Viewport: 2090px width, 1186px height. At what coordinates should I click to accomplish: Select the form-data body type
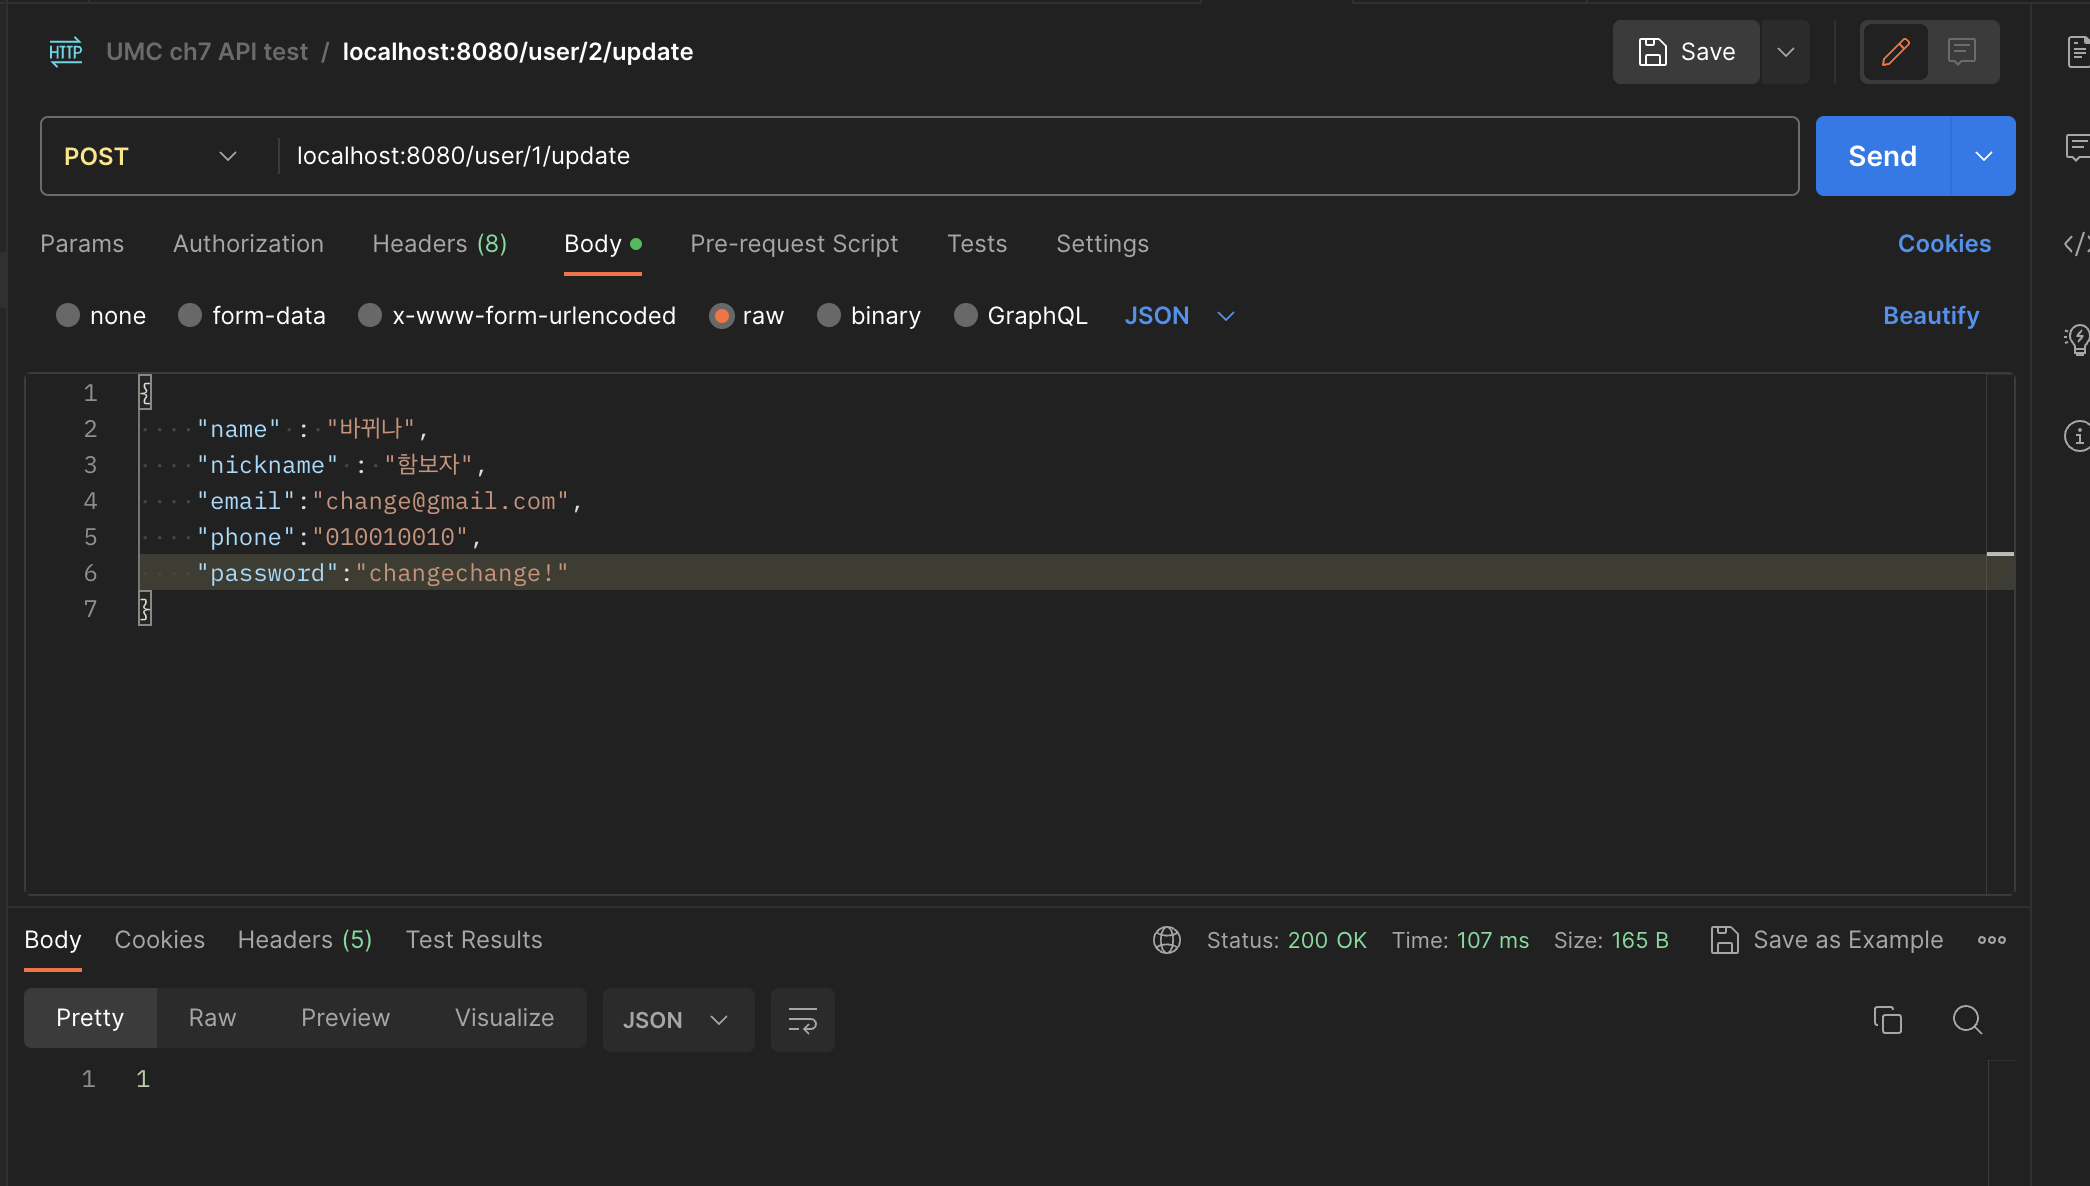pyautogui.click(x=190, y=316)
